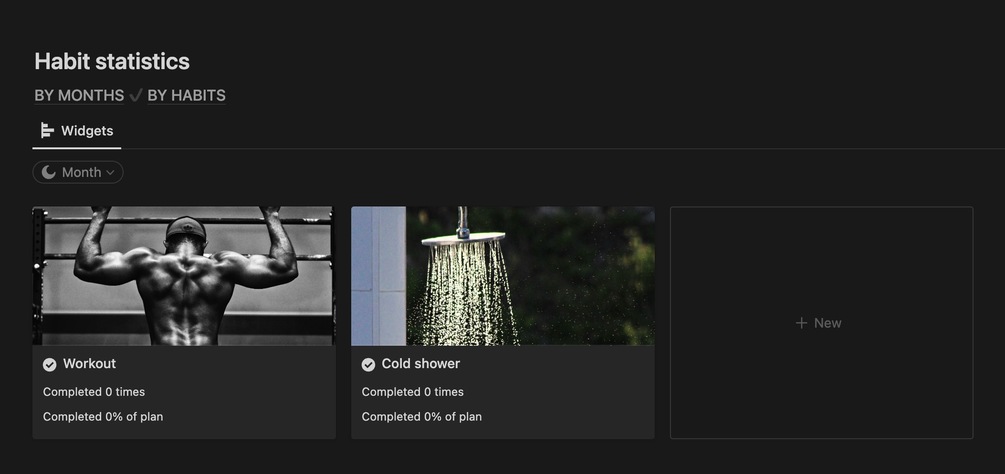The image size is (1005, 474).
Task: Open the BY MONTHS link
Action: tap(79, 95)
